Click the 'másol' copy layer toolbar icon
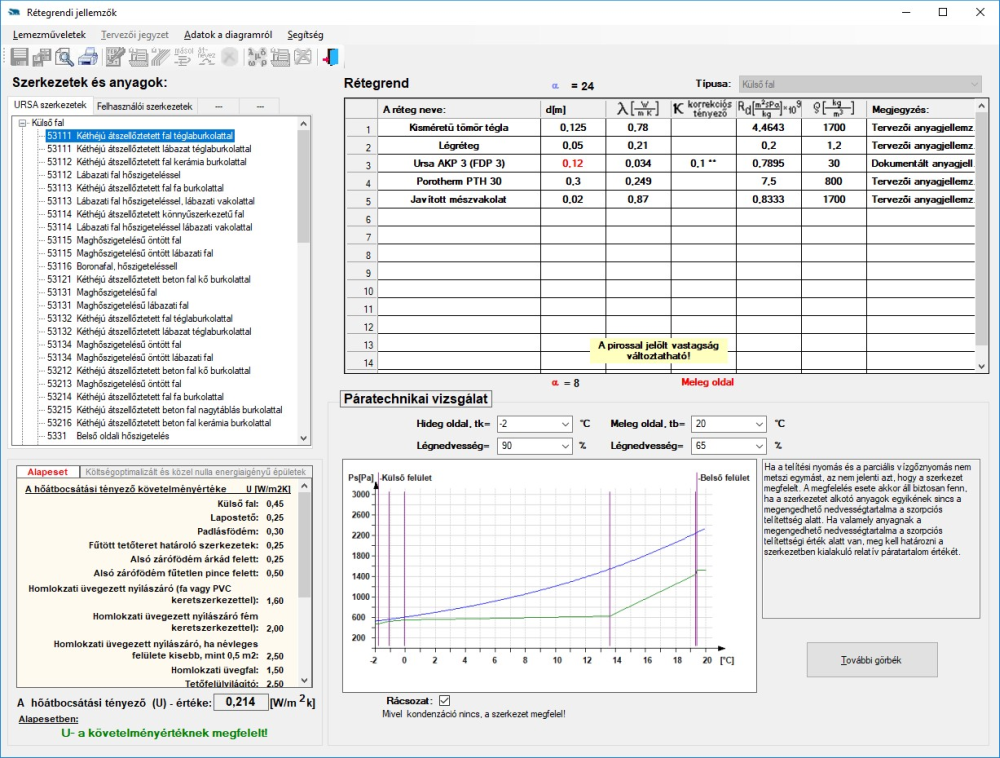Image resolution: width=1000 pixels, height=758 pixels. [184, 57]
